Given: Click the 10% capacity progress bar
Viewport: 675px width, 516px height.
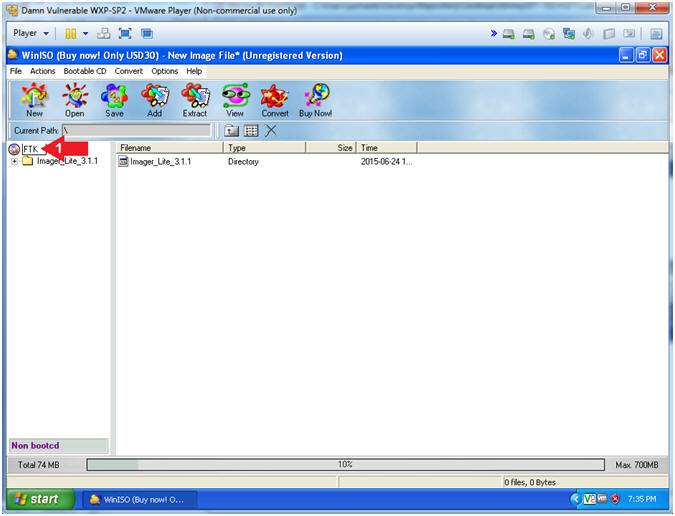Looking at the screenshot, I should click(346, 465).
